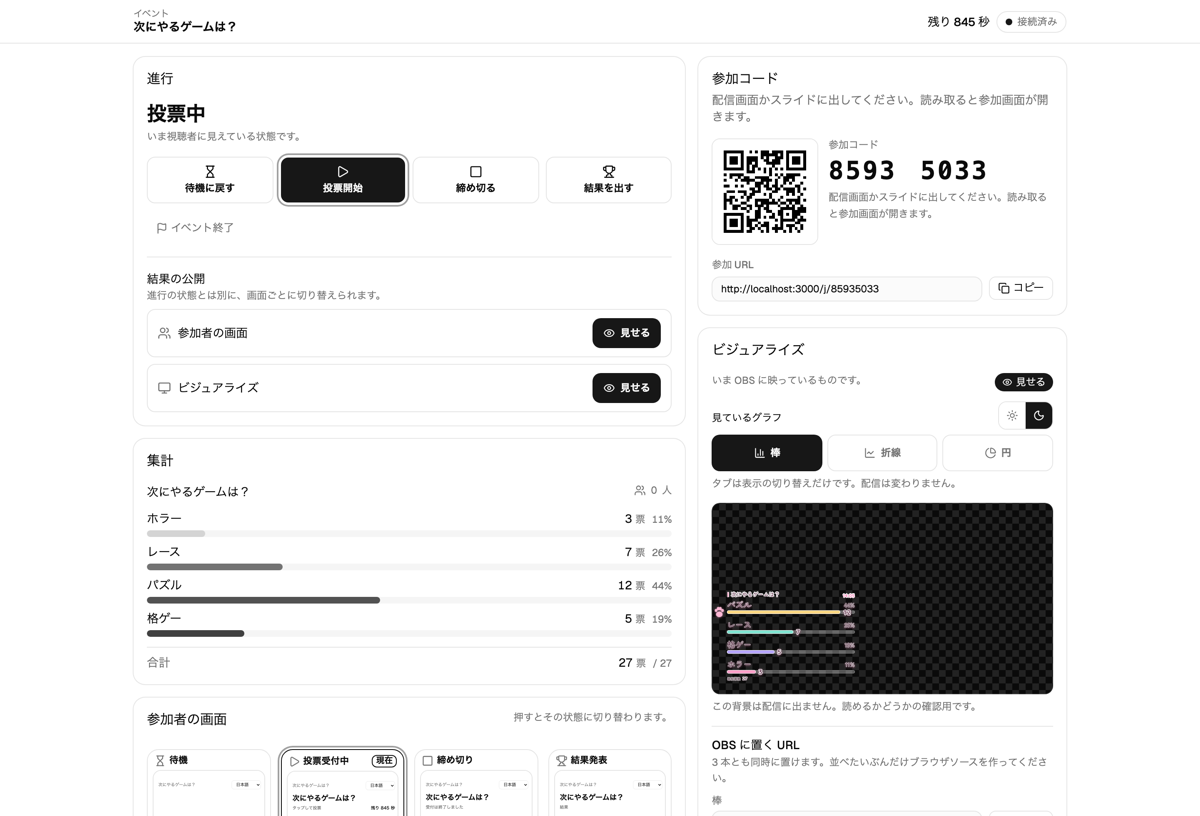The height and width of the screenshot is (816, 1200).
Task: Click the パズル vote progress bar
Action: coord(409,600)
